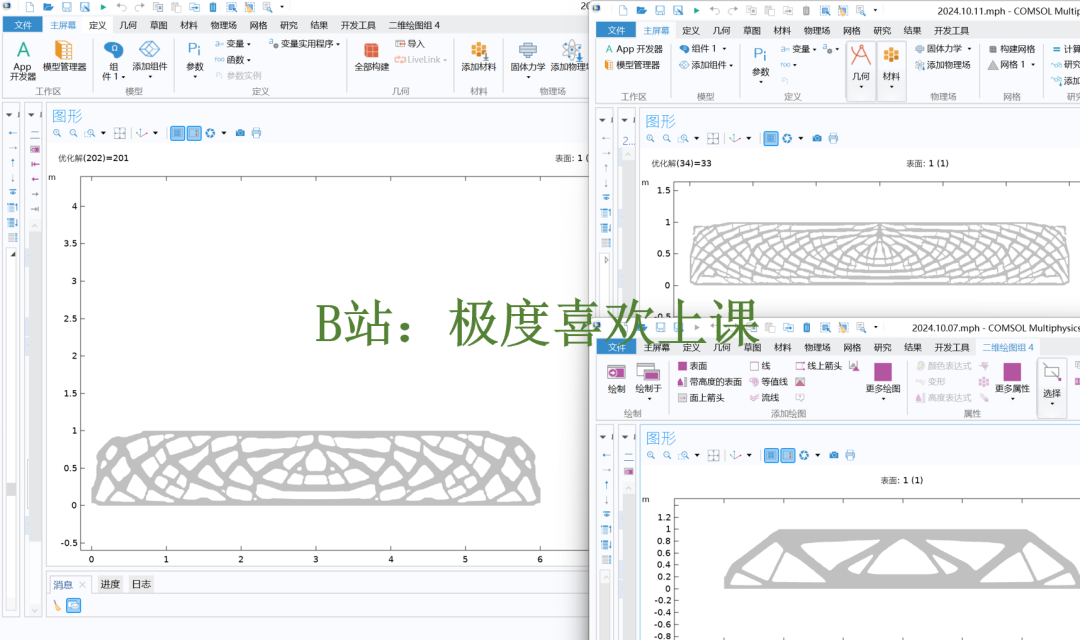1080x640 pixels.
Task: Expand the 固体力学 dropdown in top-right window
Action: [x=944, y=49]
